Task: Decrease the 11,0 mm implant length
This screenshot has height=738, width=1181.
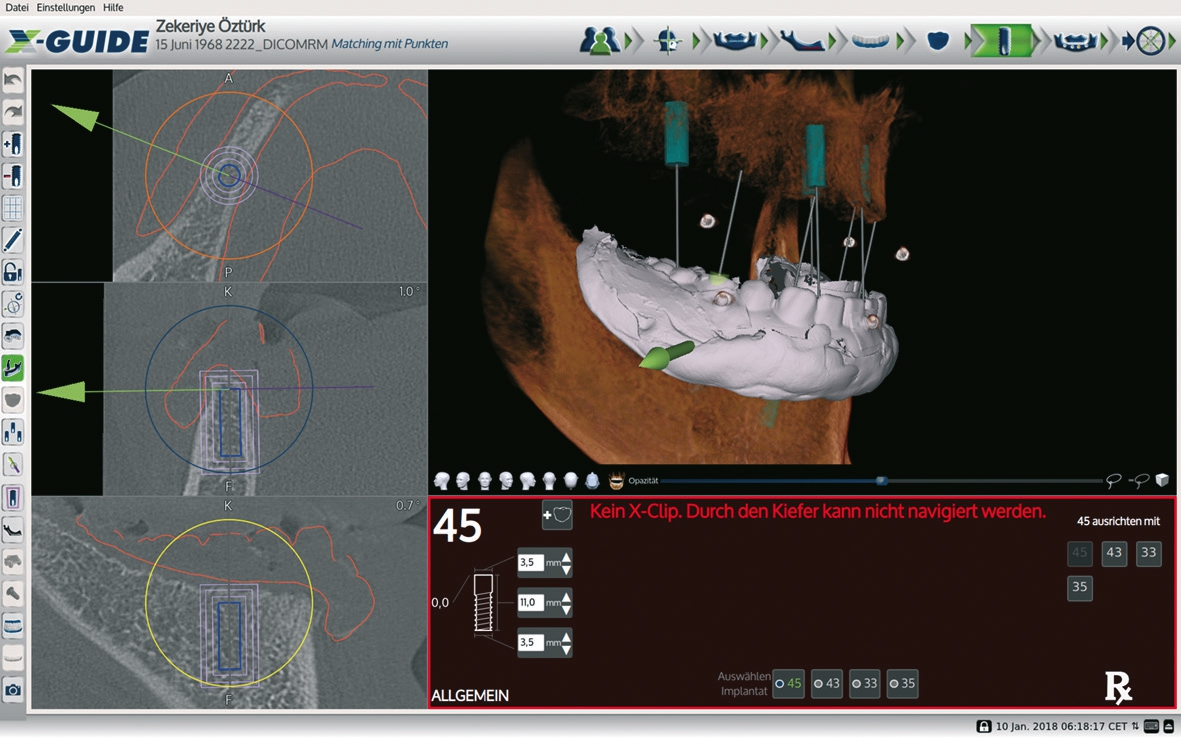Action: tap(567, 609)
